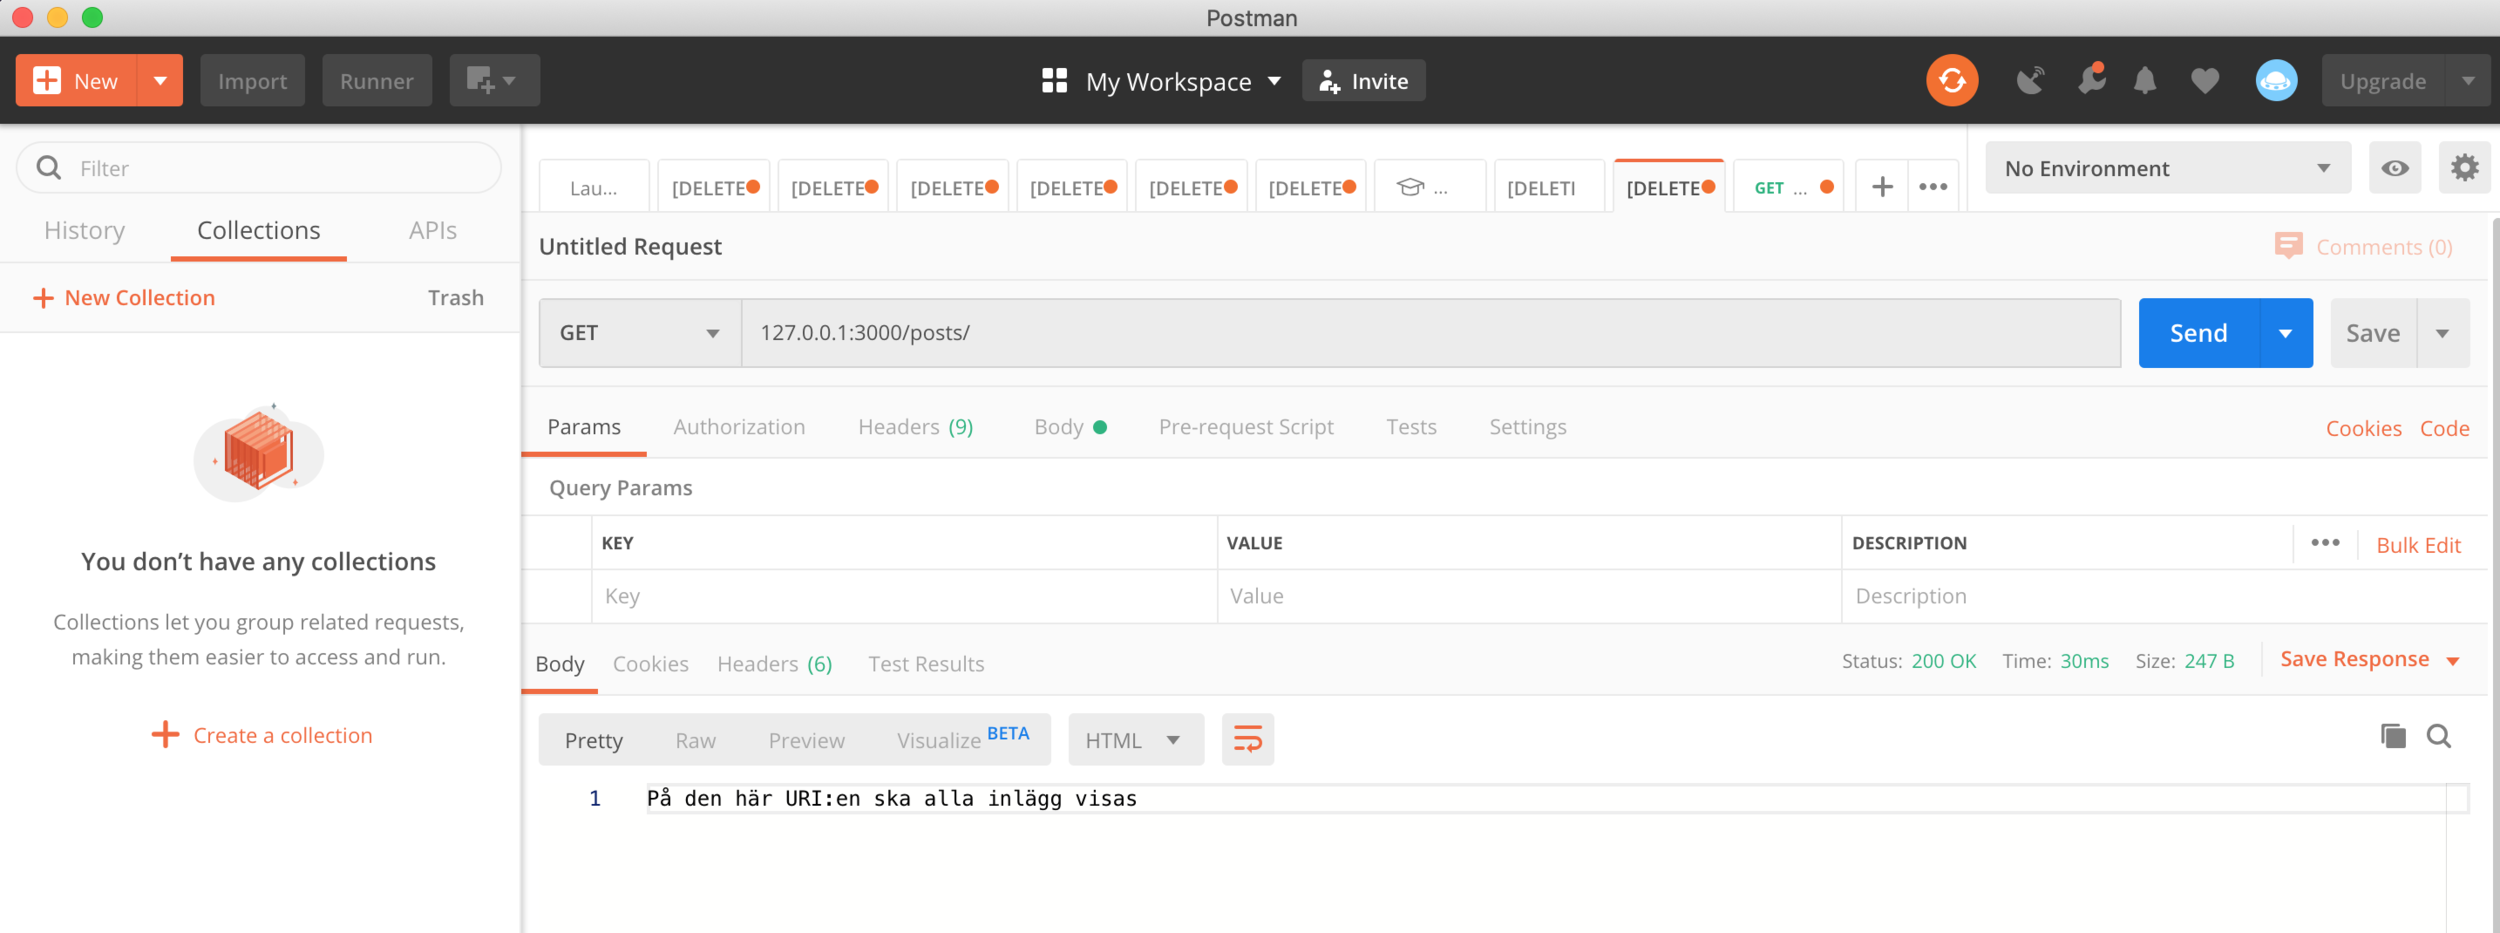Open the wrench settings icon in header
Viewport: 2500px width, 933px height.
tap(2091, 80)
